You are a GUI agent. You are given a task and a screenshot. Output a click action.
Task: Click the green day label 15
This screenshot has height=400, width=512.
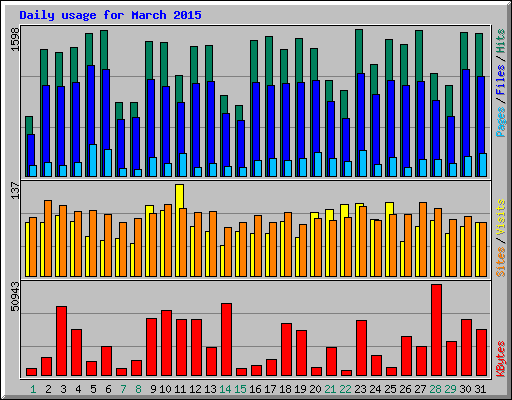[240, 389]
